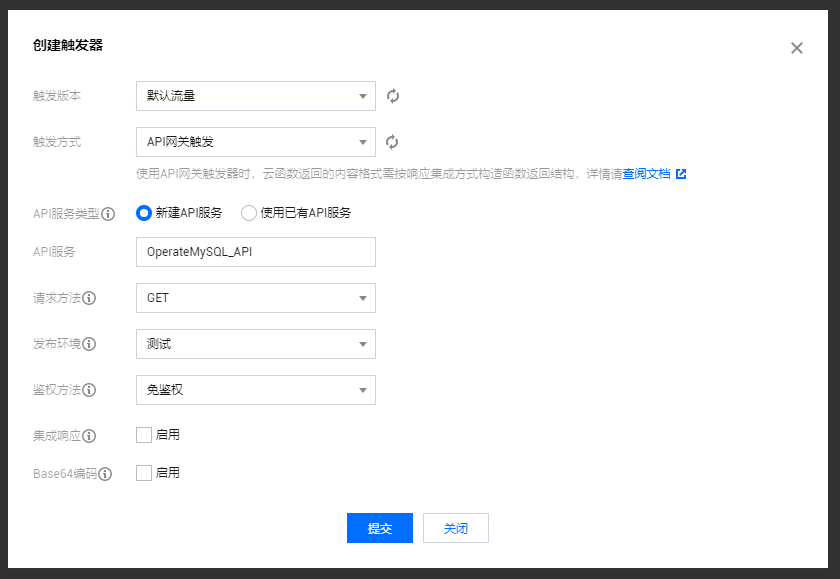Expand the 测试 publish environment dropdown
Viewport: 840px width, 579px height.
(255, 343)
